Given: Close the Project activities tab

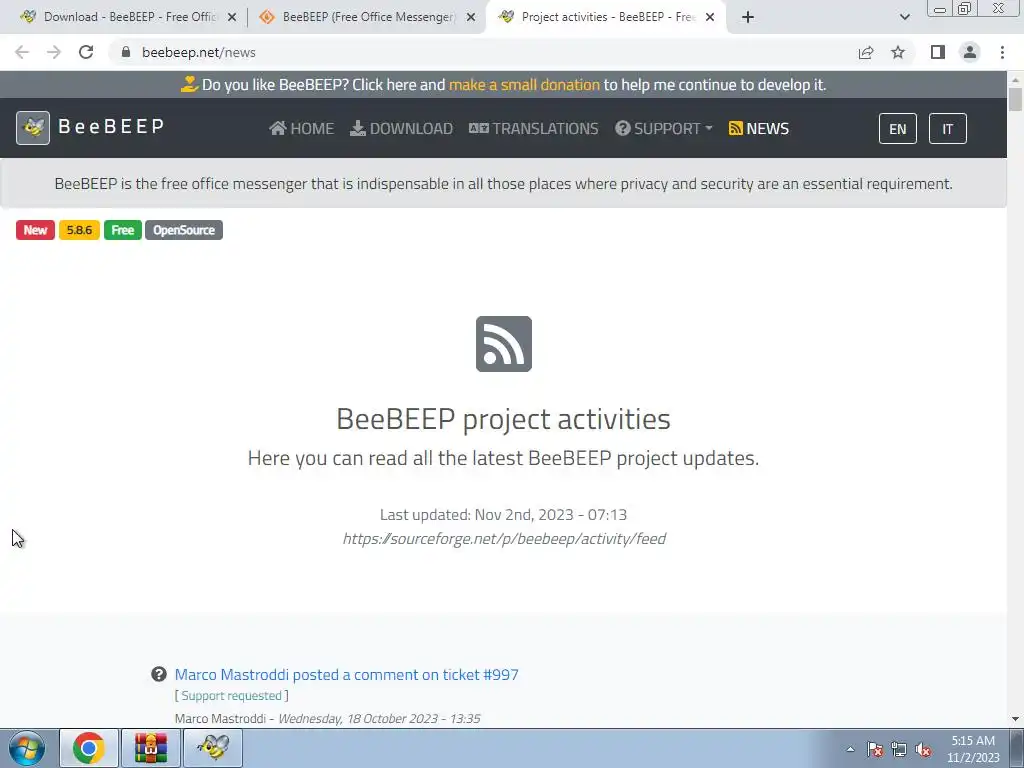Looking at the screenshot, I should [x=710, y=17].
